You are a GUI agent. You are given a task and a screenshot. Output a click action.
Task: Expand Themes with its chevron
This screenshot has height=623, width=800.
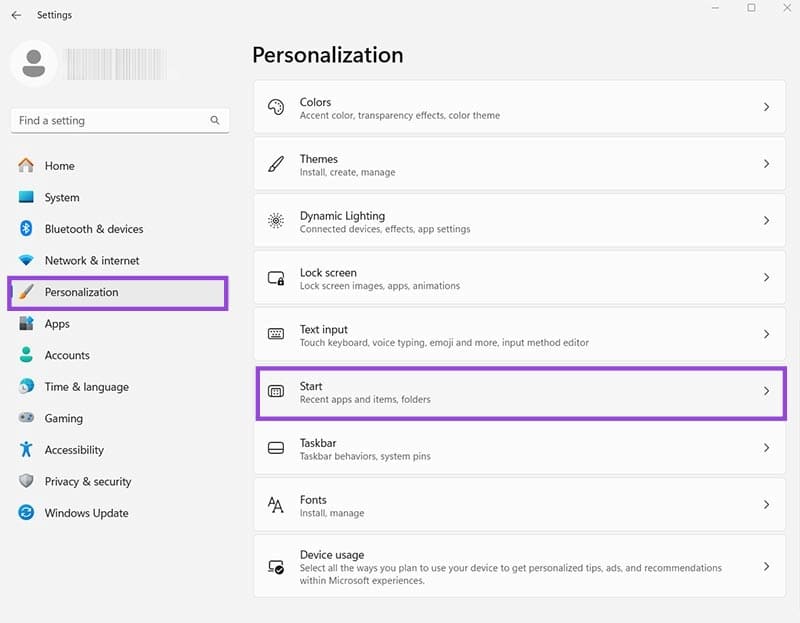[766, 164]
